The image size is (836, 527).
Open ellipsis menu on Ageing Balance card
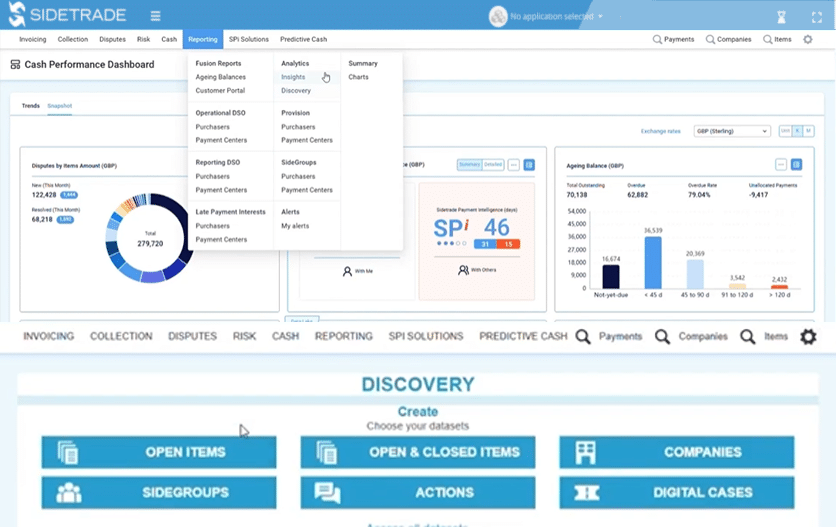pos(781,165)
